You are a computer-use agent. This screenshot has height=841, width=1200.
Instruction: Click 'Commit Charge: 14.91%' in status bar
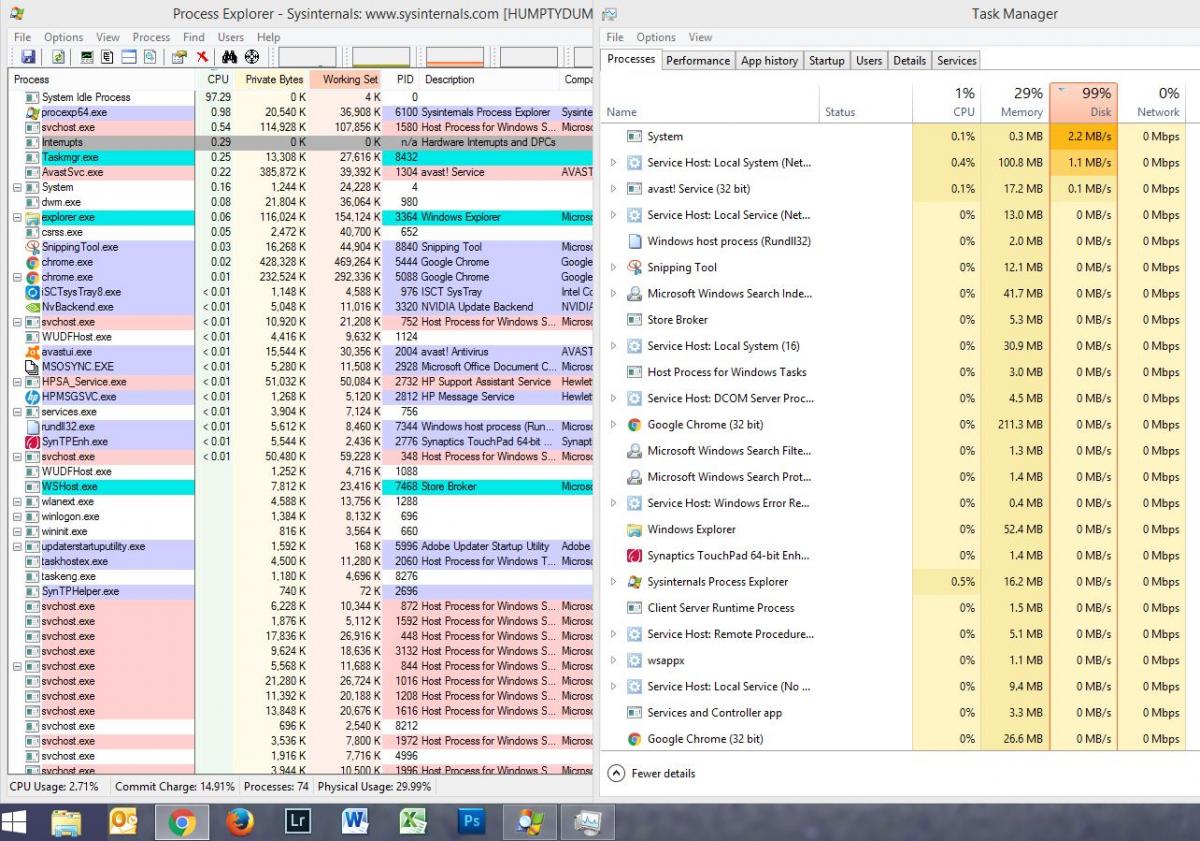click(175, 787)
